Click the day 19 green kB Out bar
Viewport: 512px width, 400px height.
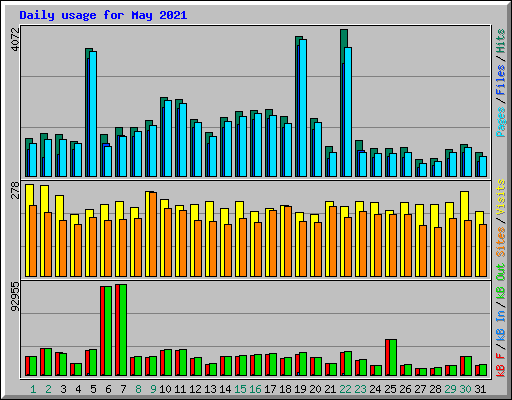(303, 364)
